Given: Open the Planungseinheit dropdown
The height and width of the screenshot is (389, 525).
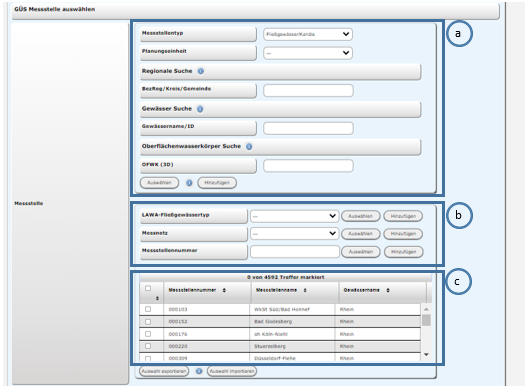Looking at the screenshot, I should click(x=308, y=53).
